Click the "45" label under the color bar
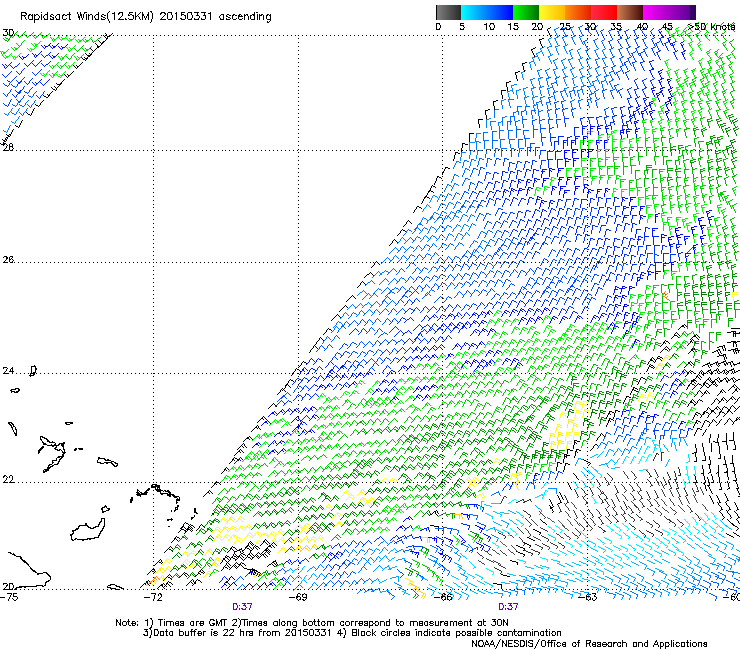 point(667,27)
